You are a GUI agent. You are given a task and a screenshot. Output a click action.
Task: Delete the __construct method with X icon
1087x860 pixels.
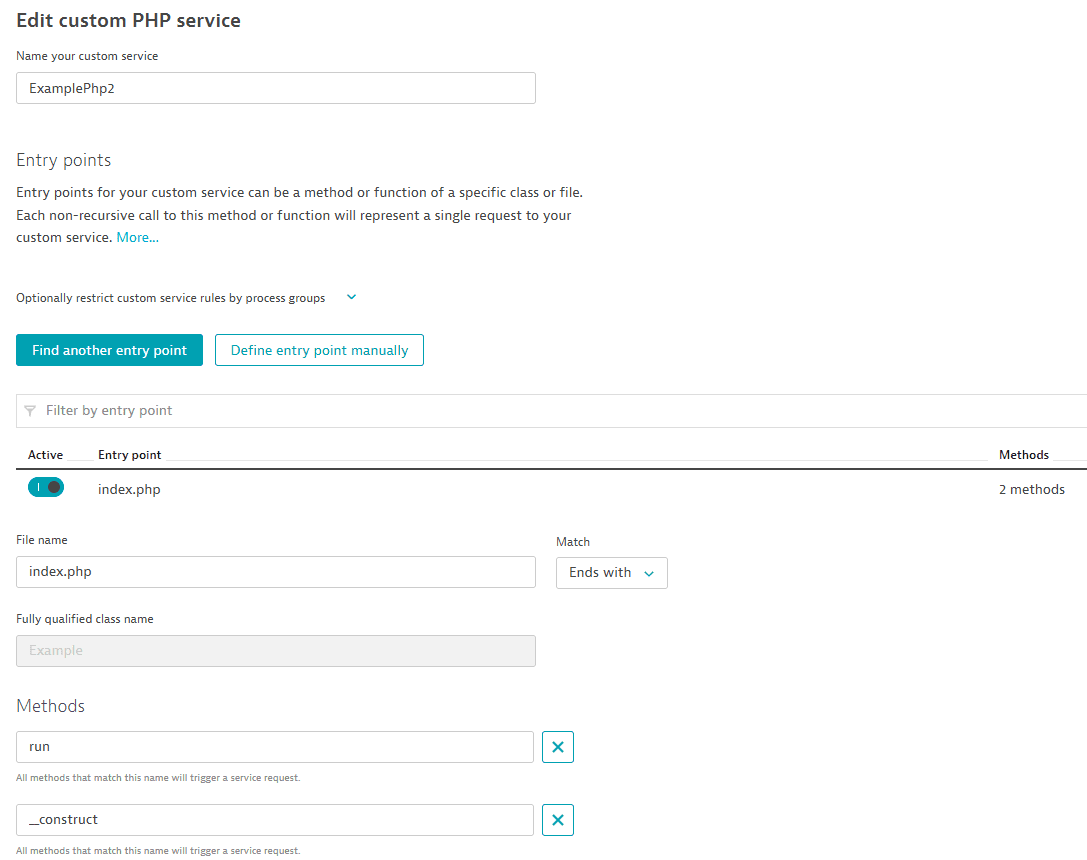557,820
